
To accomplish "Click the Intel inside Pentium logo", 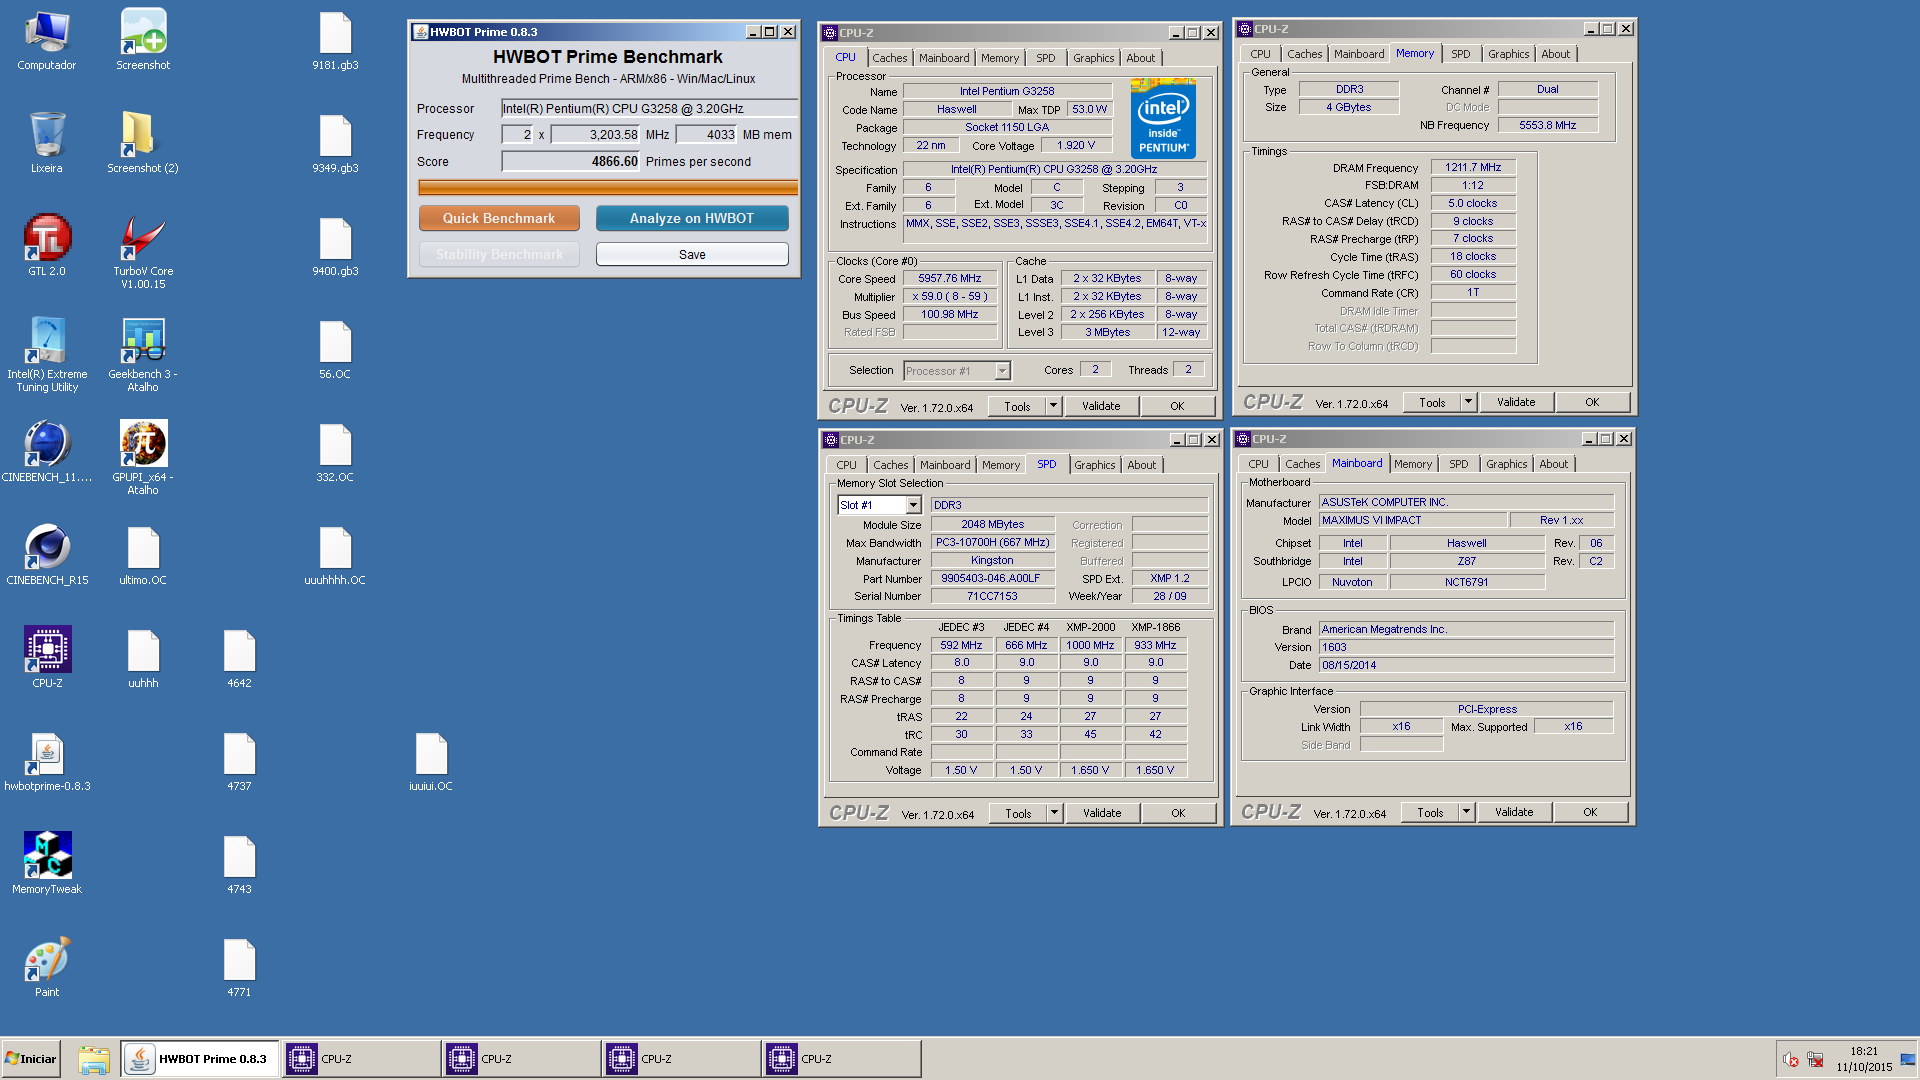I will point(1163,118).
